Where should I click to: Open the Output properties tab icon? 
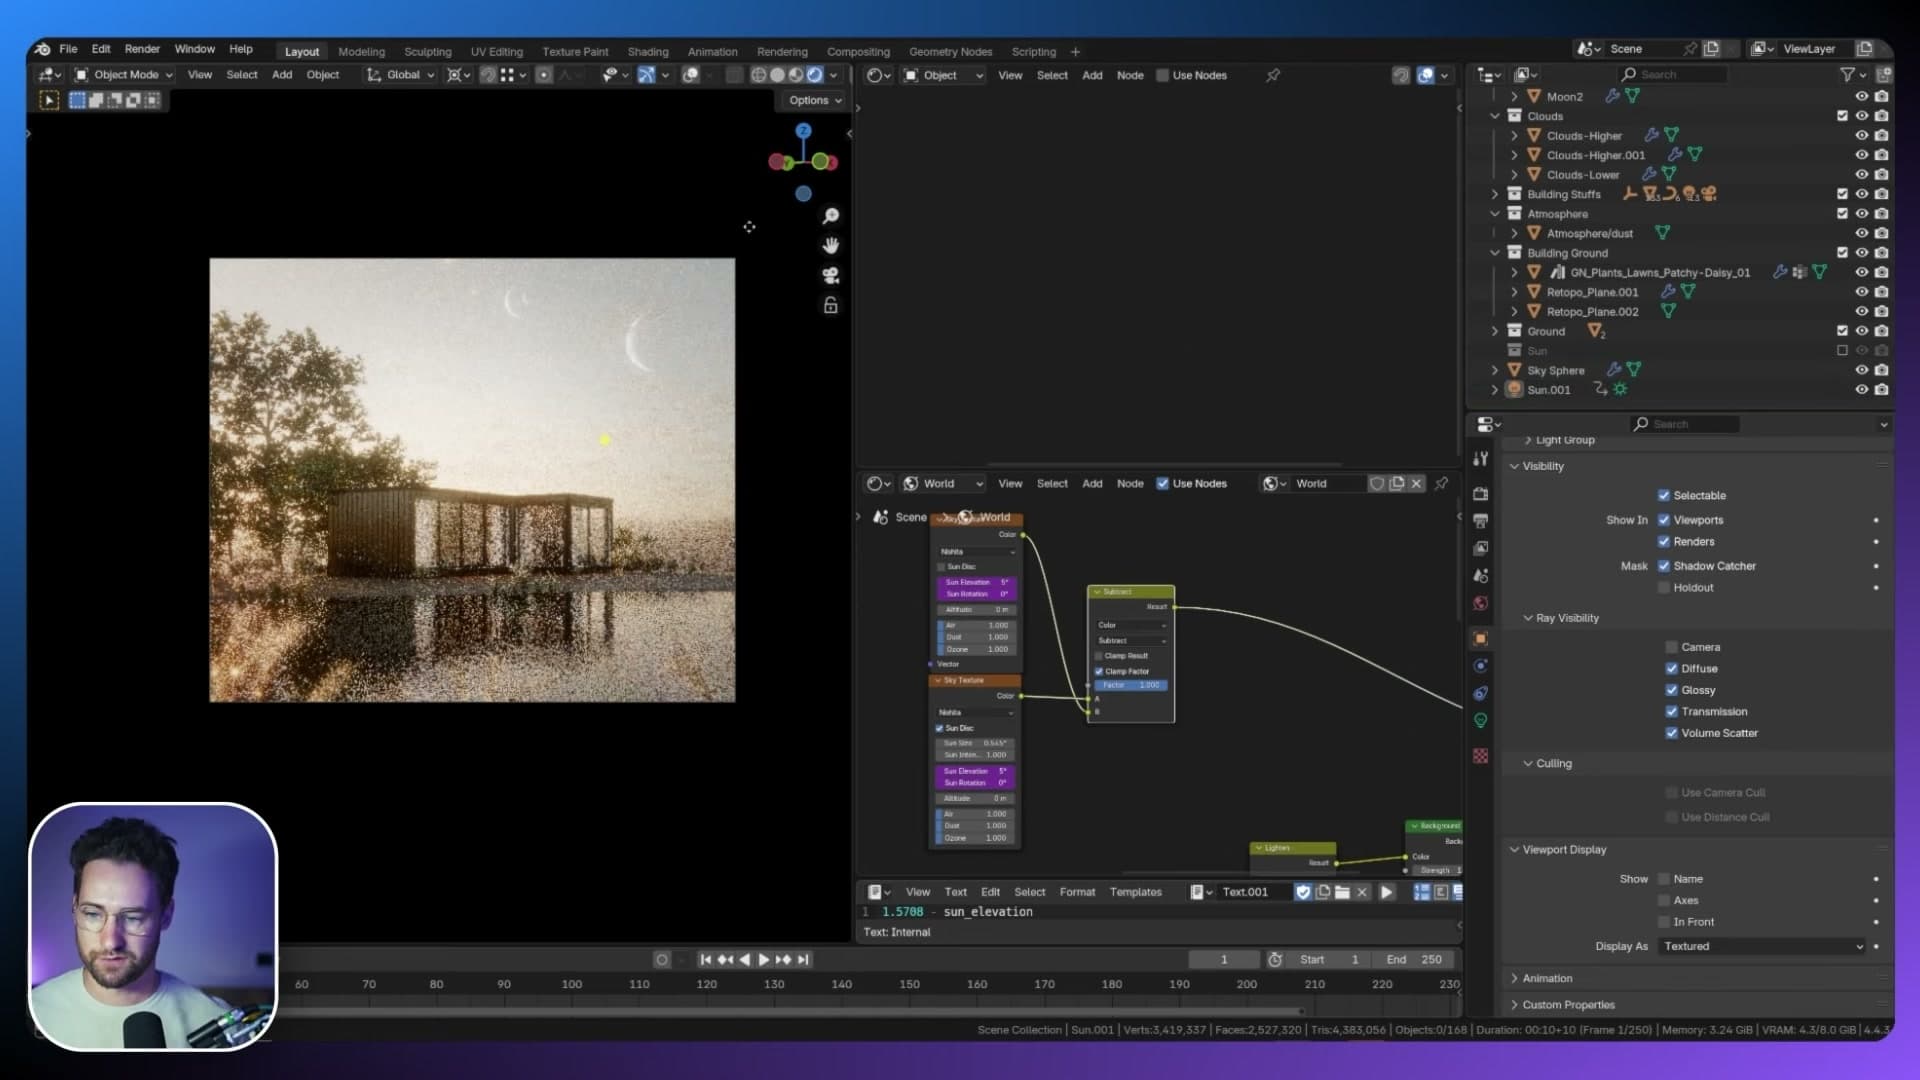click(1480, 521)
